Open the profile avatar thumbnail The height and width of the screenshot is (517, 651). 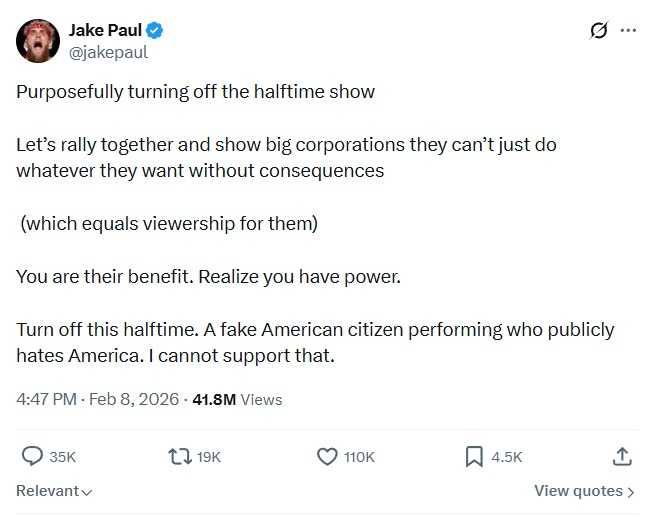coord(36,40)
